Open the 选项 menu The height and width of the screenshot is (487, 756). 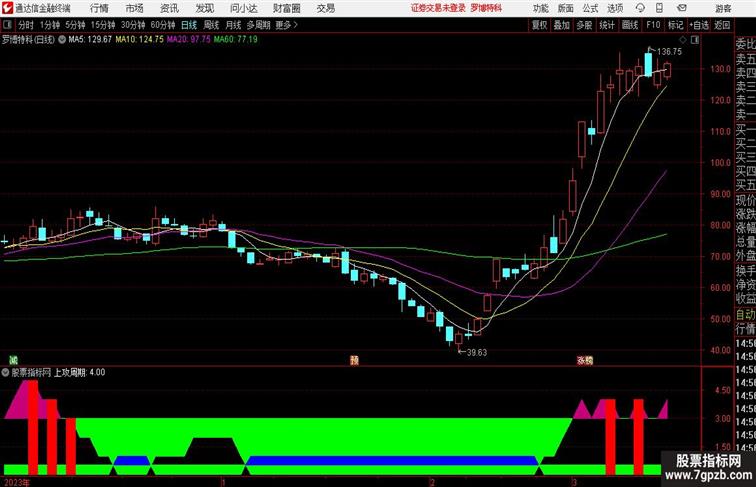click(615, 8)
